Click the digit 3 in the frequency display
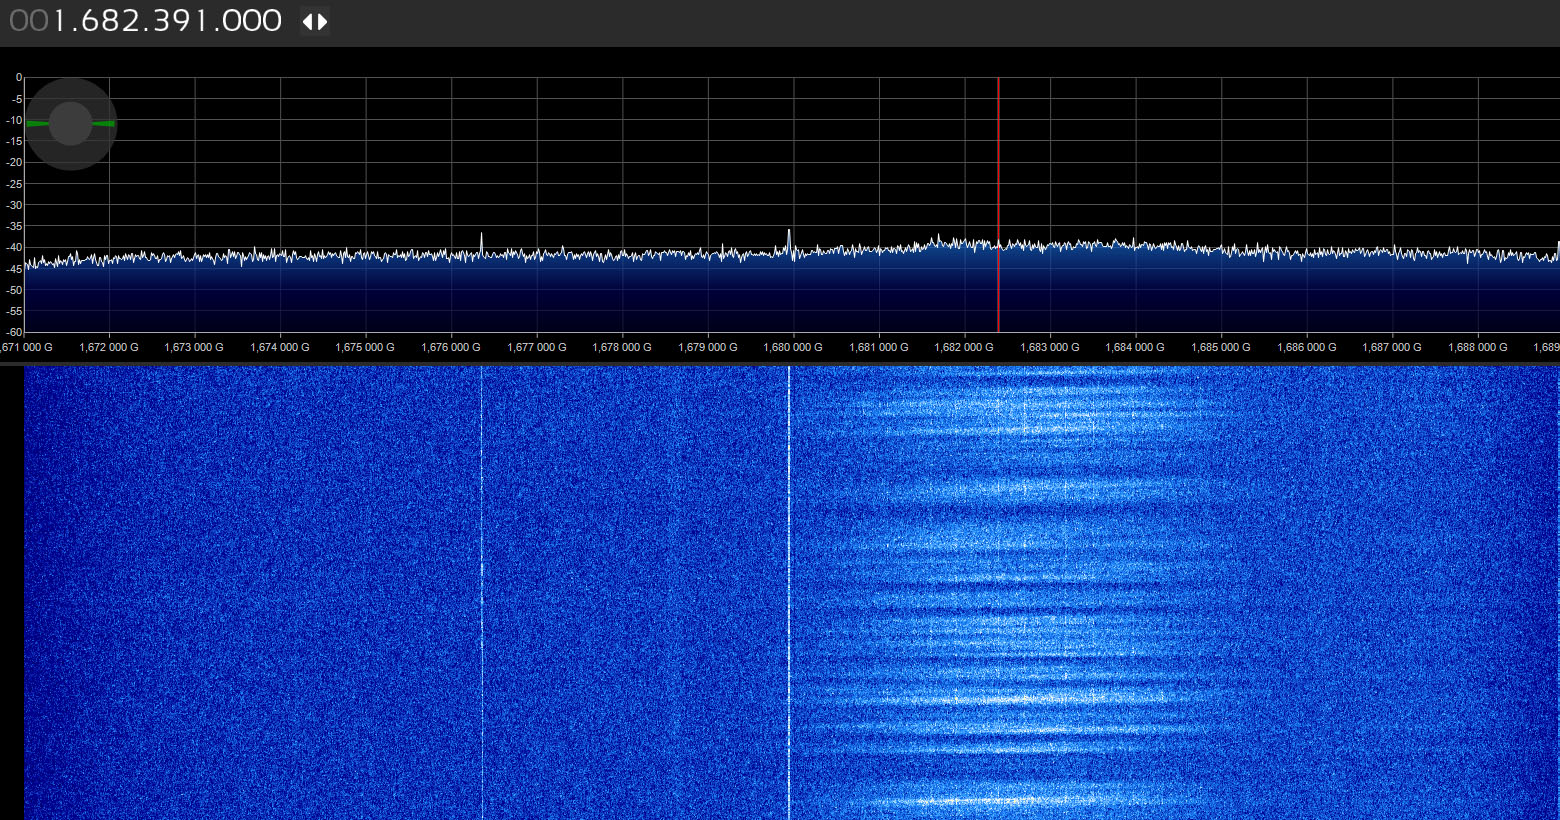Screen dimensions: 1560x820 pos(163,21)
